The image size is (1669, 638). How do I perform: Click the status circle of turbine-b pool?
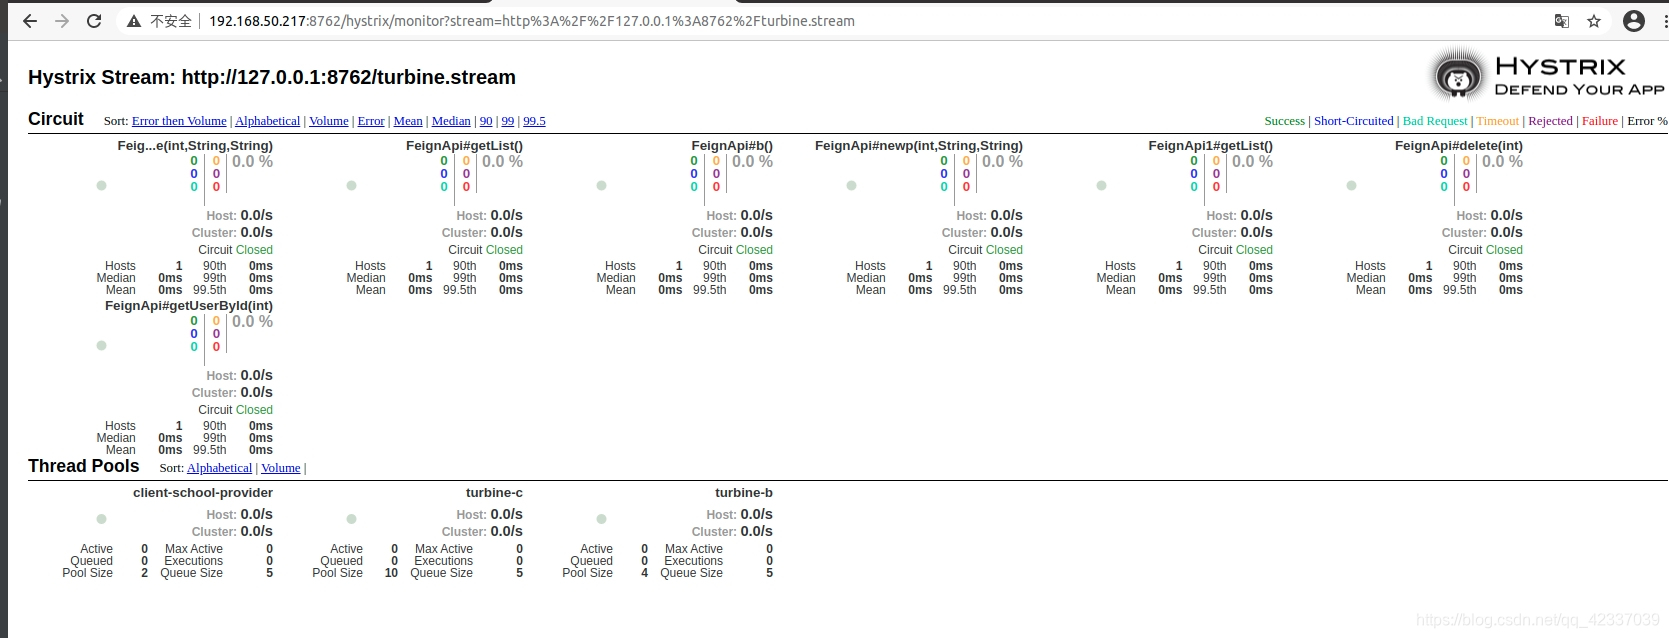601,519
